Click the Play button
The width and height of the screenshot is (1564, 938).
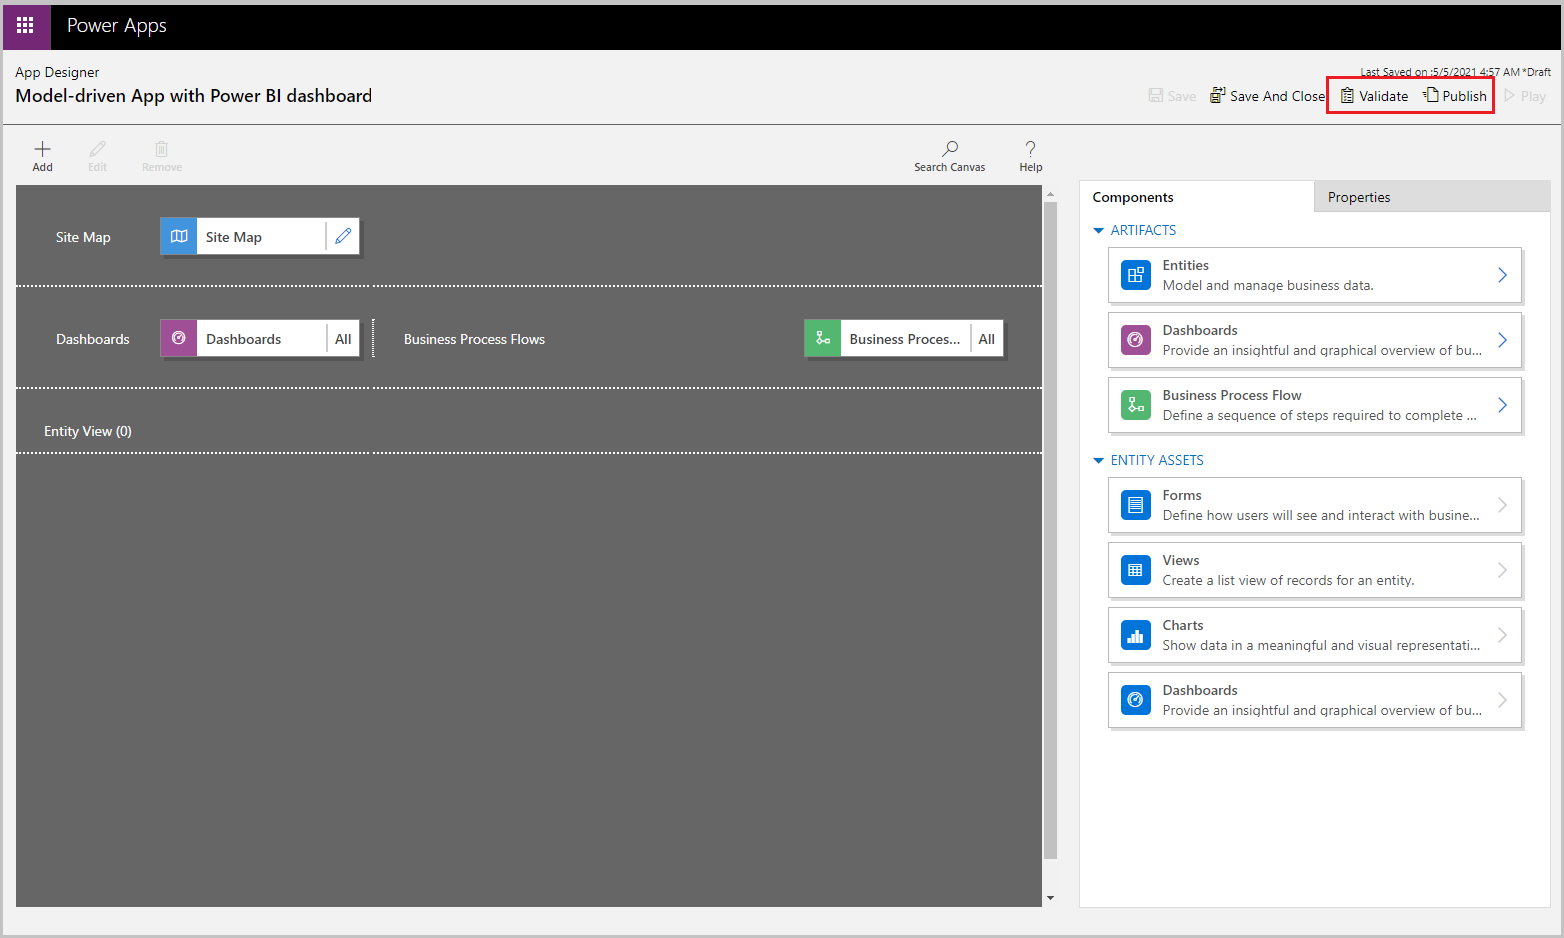[x=1525, y=96]
